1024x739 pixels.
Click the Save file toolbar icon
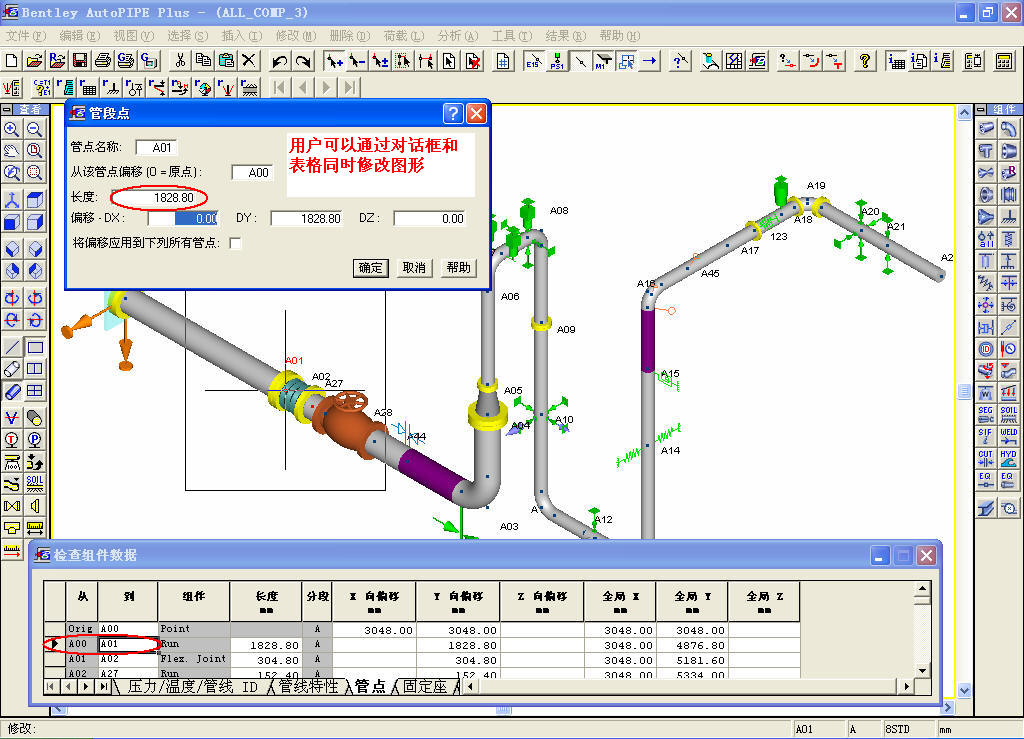coord(80,61)
